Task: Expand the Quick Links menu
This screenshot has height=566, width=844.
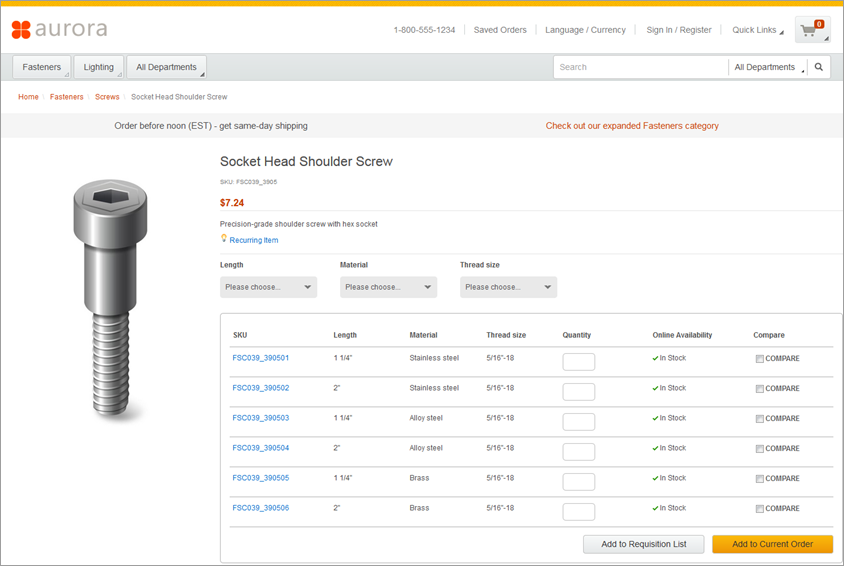Action: click(757, 30)
